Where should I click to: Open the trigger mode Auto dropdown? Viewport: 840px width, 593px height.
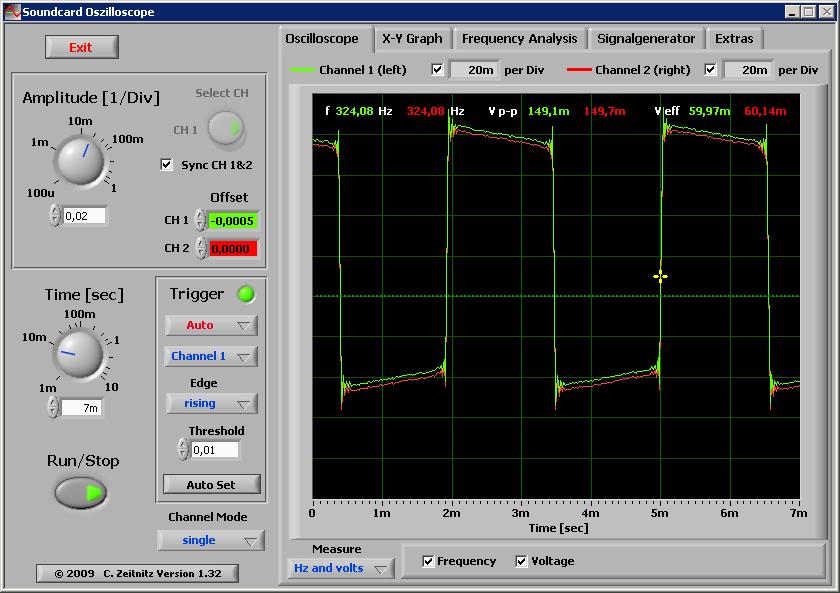211,325
